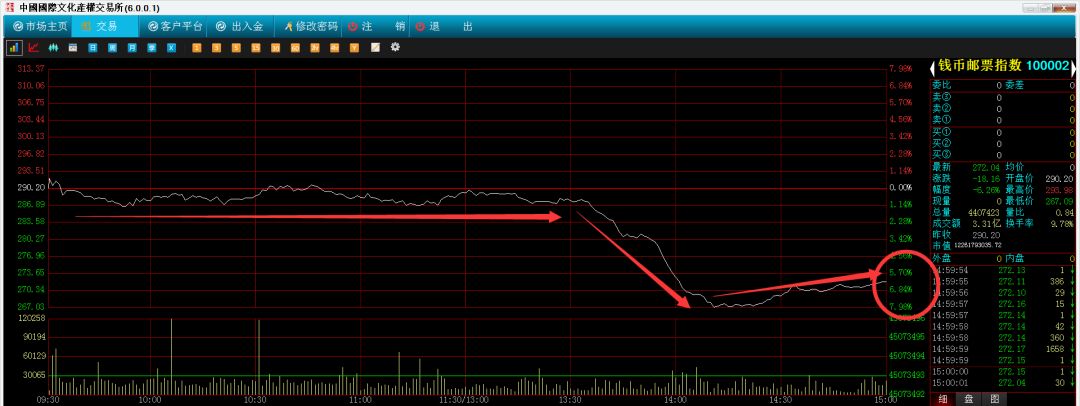Open the 出入金 tab
The height and width of the screenshot is (406, 1080).
239,26
